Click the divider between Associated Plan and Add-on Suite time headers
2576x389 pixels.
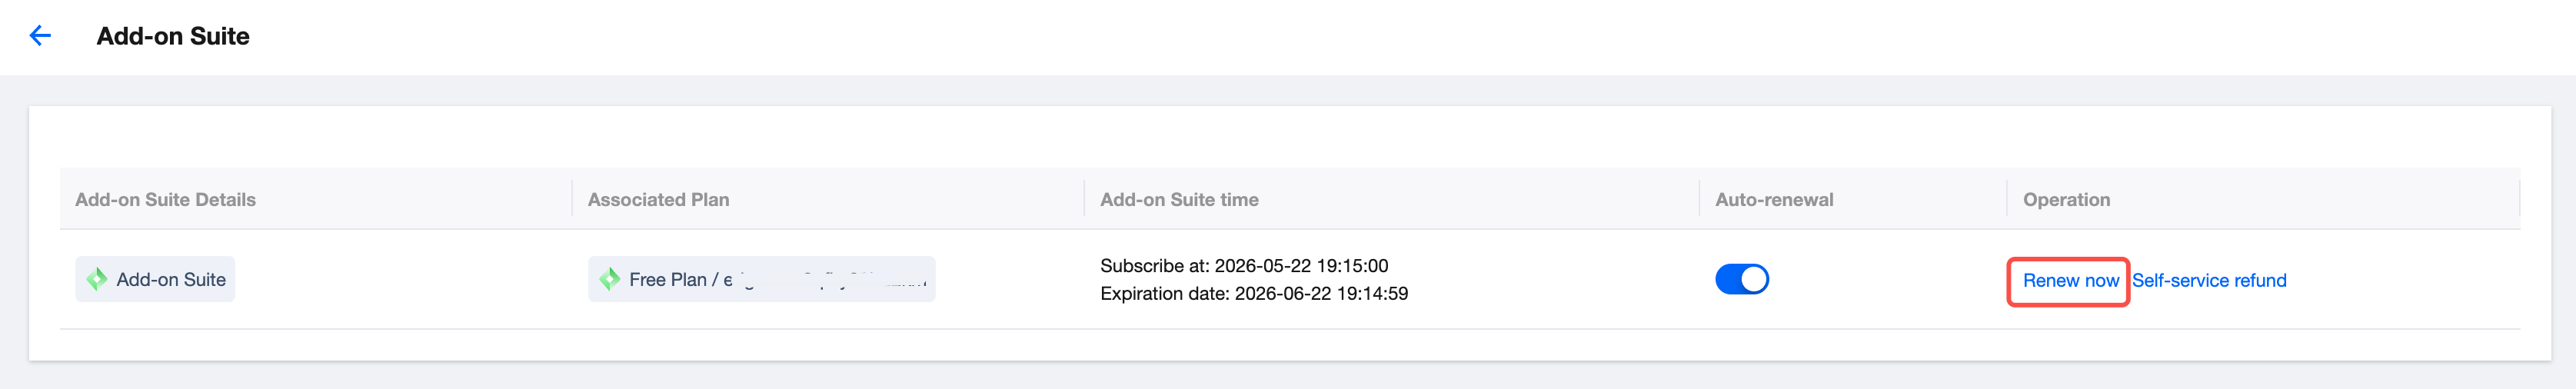[x=1084, y=199]
